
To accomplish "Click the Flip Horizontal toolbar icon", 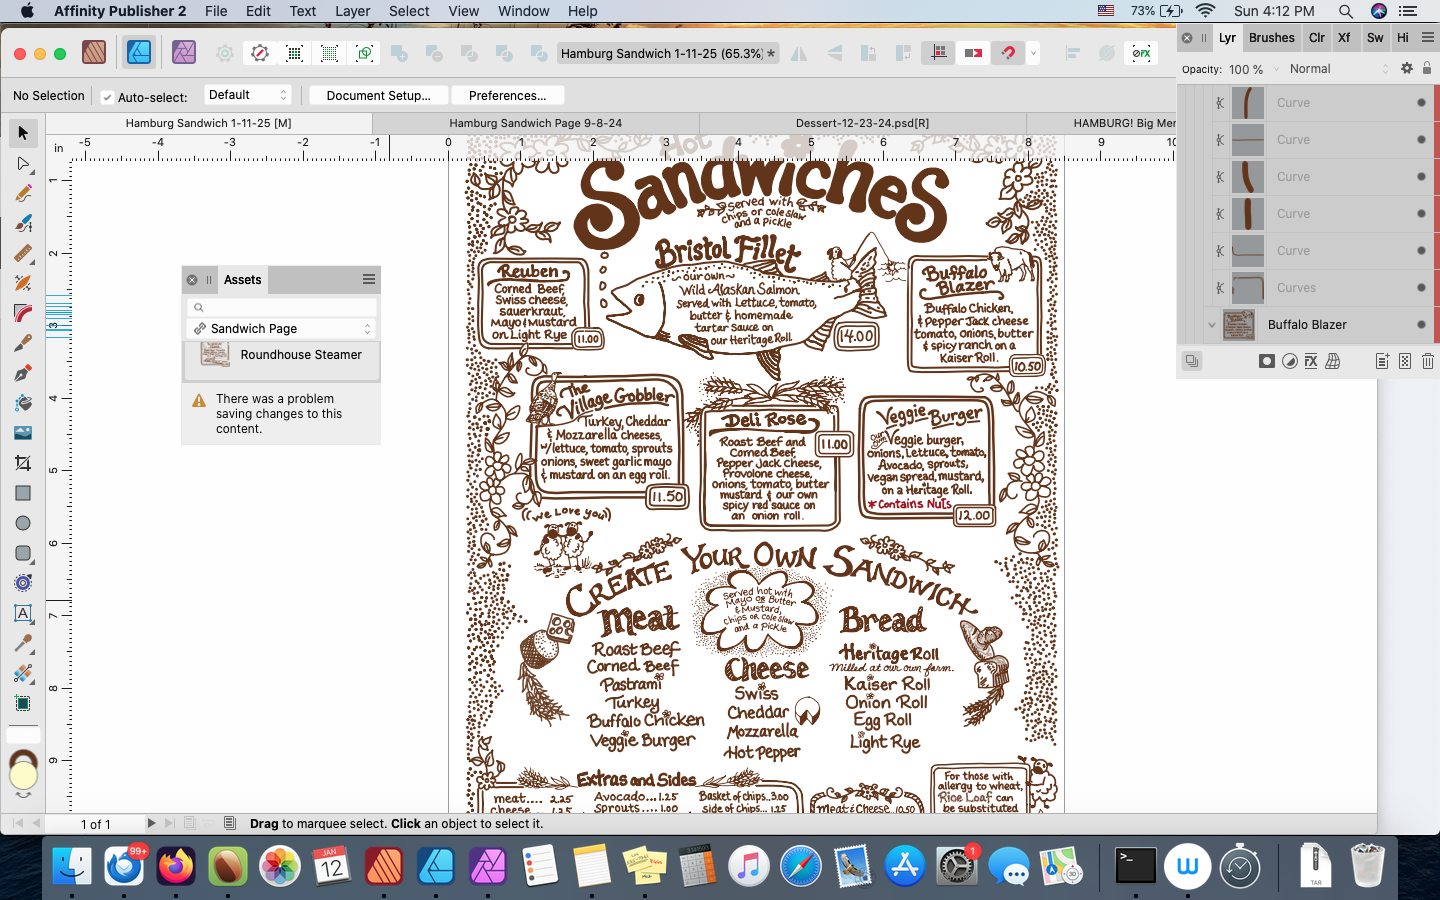I will tap(799, 53).
